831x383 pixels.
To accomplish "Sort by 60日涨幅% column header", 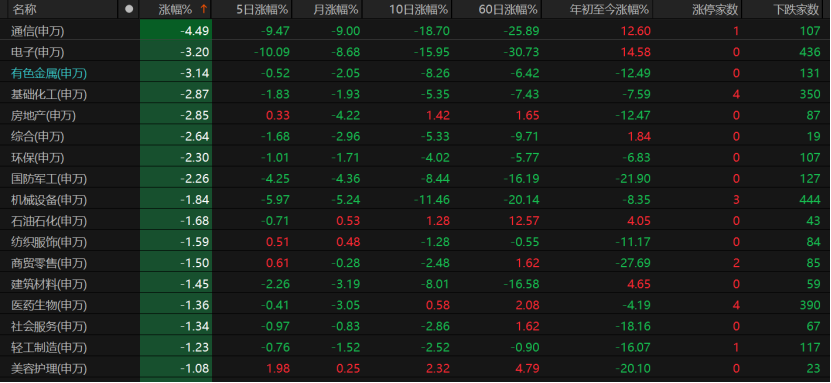I will click(x=508, y=9).
